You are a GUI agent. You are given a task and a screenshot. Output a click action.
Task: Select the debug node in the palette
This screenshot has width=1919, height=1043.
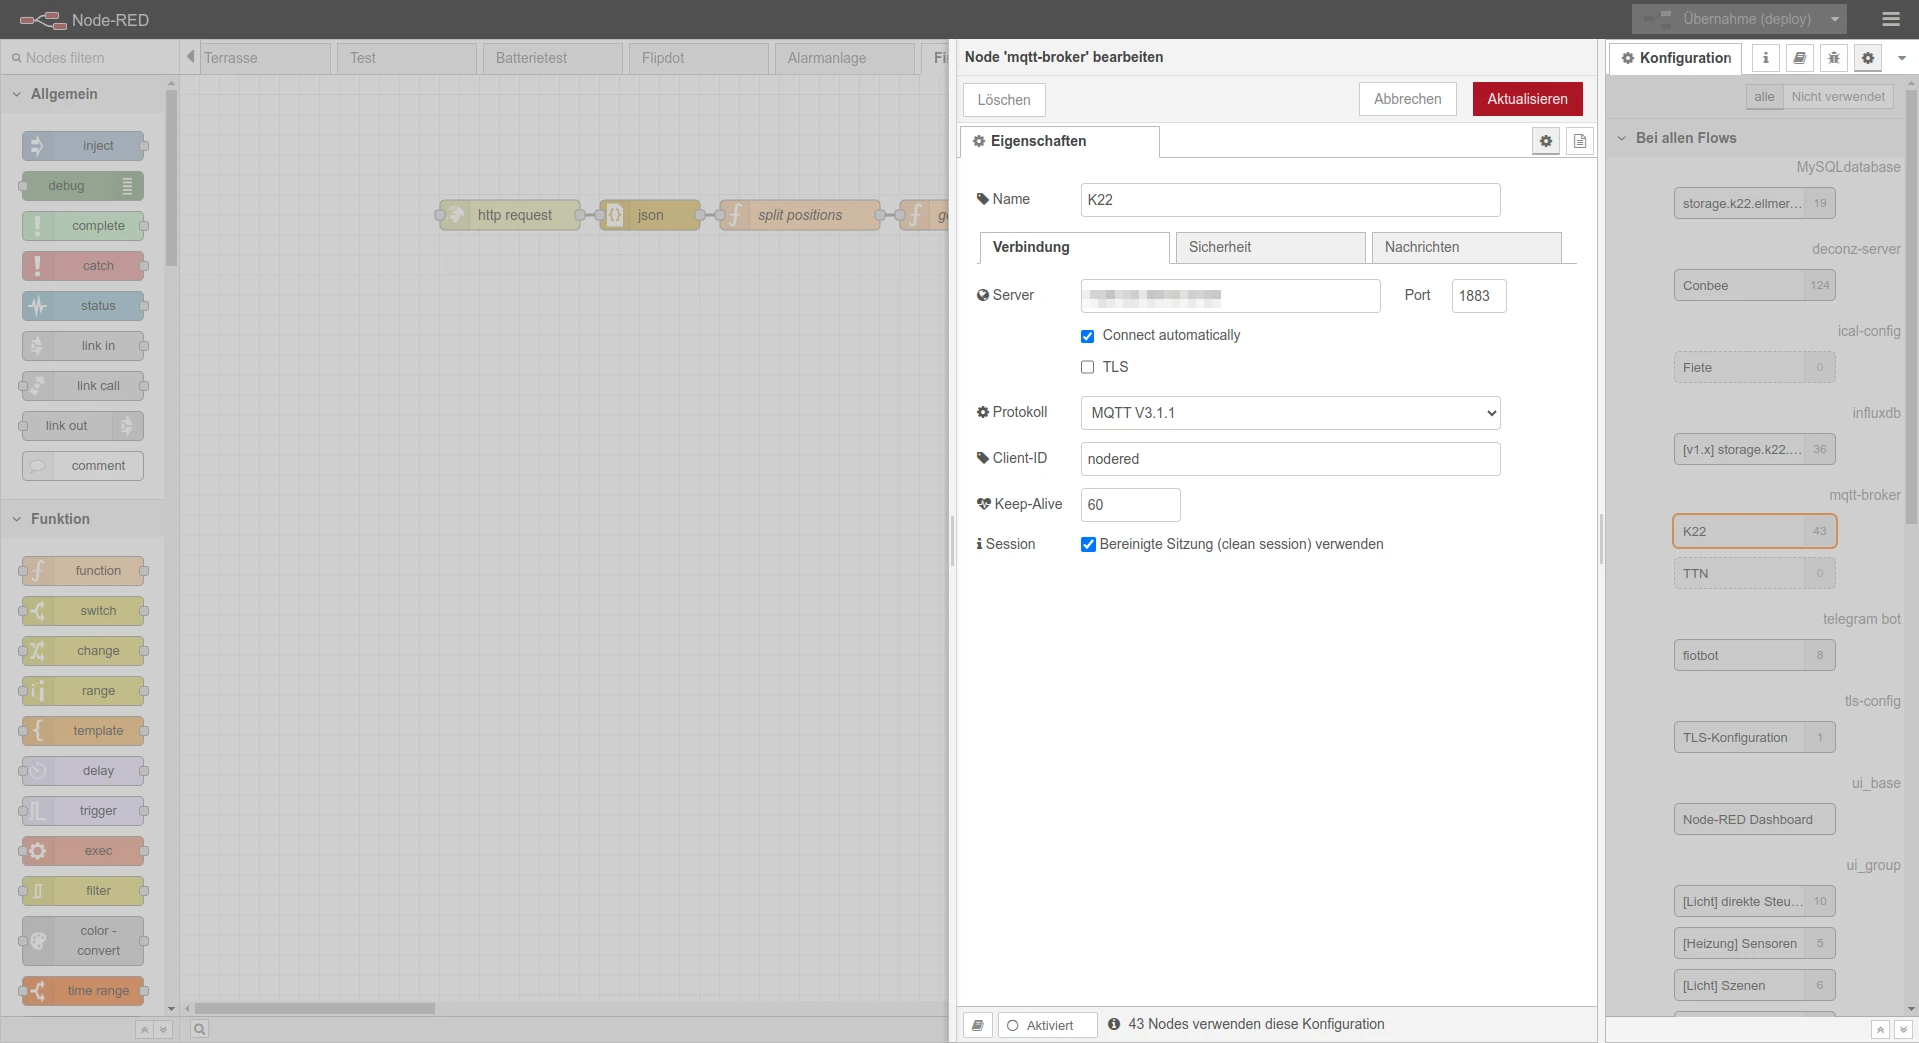[83, 186]
